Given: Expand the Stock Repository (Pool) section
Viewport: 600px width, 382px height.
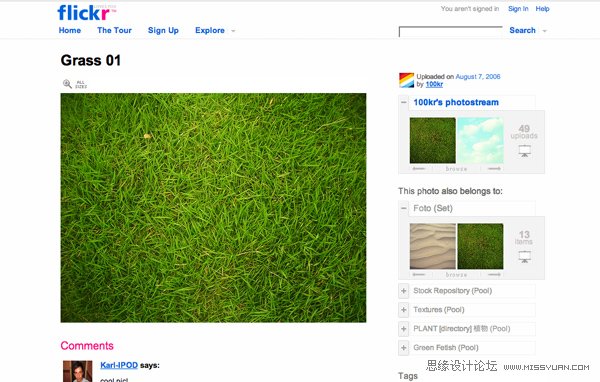Looking at the screenshot, I should 404,291.
